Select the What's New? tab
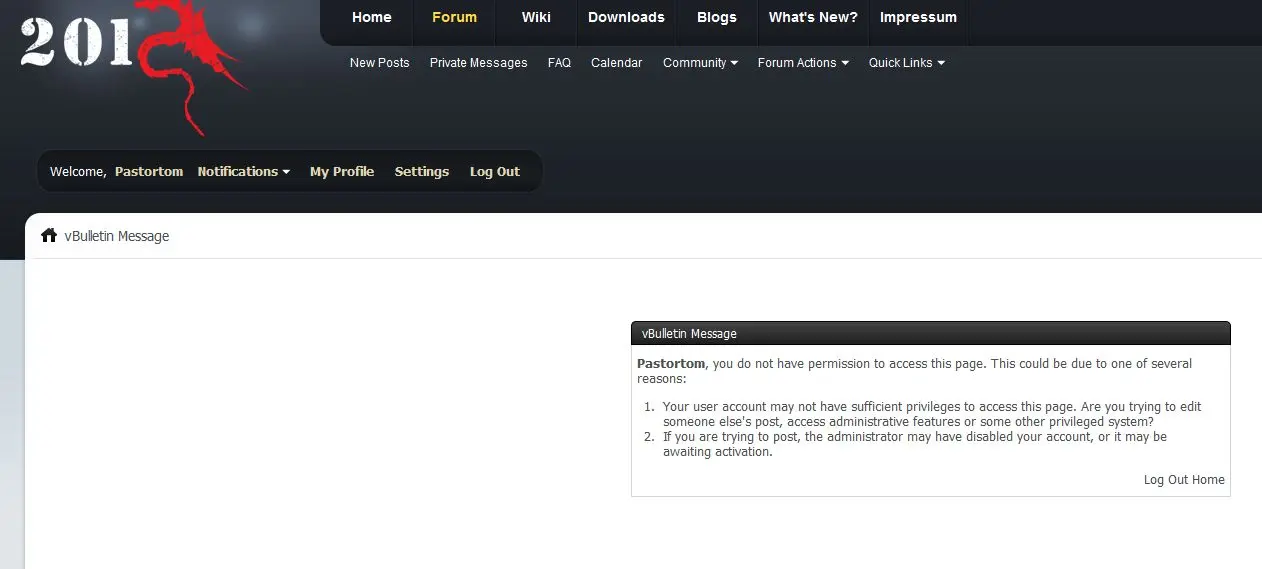The image size is (1262, 569). 813,17
